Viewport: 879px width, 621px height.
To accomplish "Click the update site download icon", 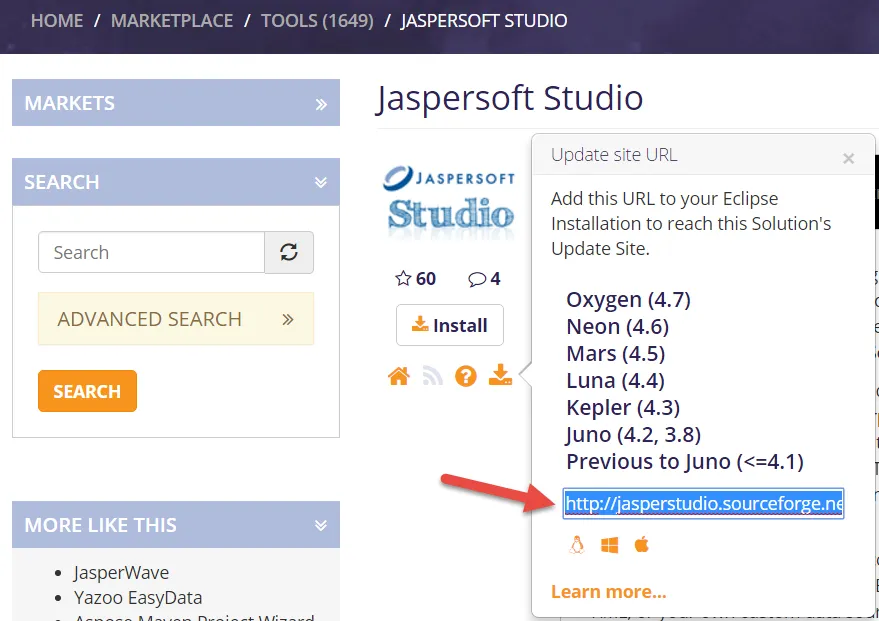I will pyautogui.click(x=500, y=375).
